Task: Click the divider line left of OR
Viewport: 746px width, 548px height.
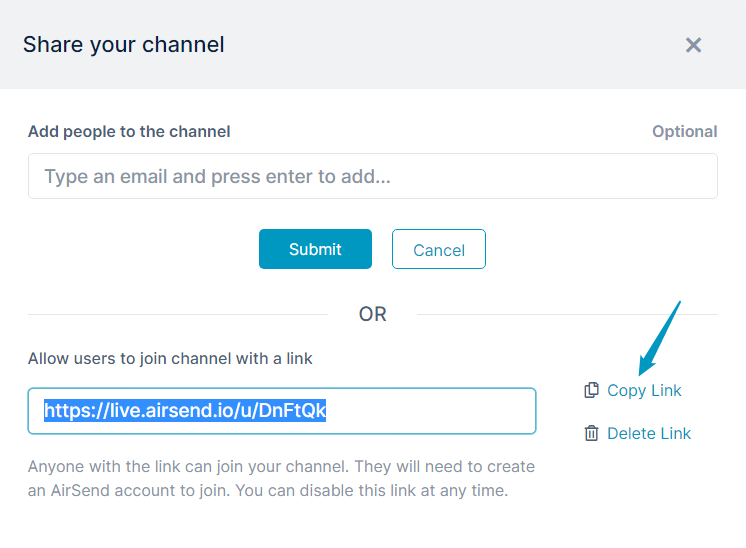Action: 178,314
